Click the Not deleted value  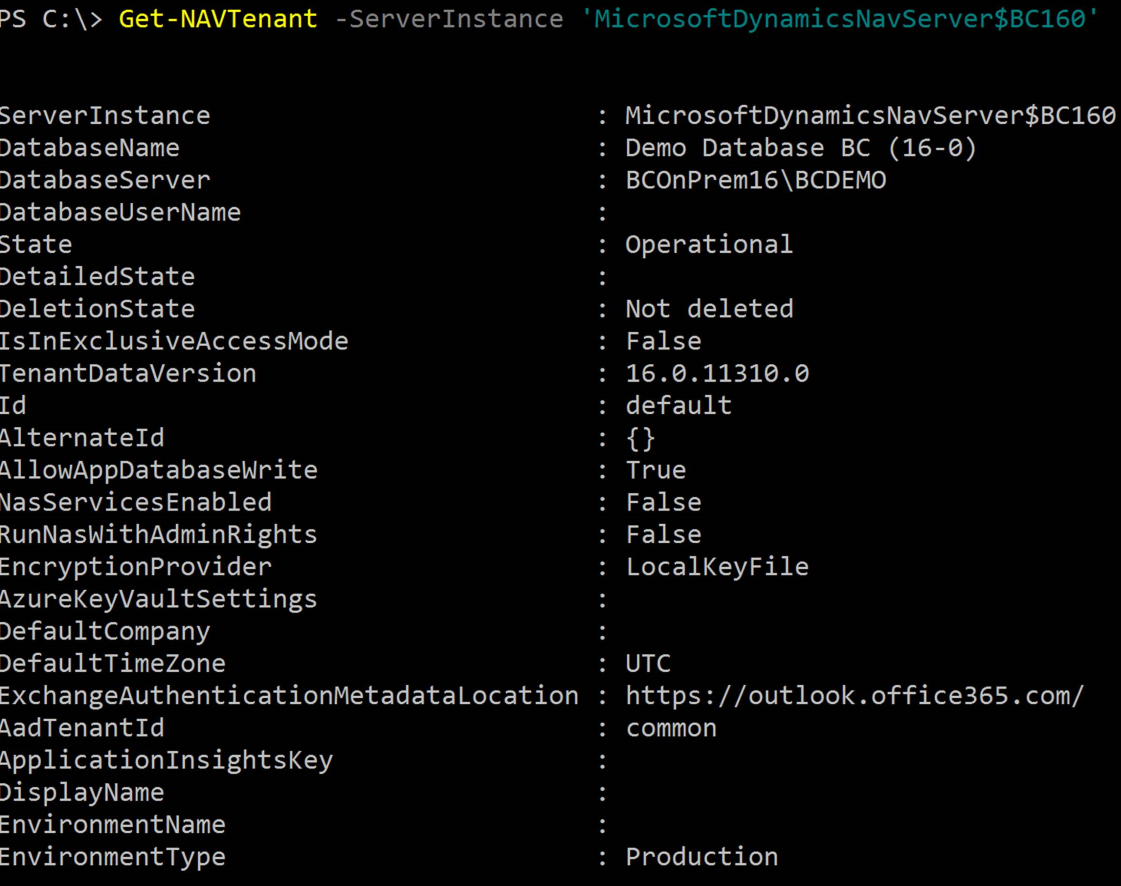709,309
